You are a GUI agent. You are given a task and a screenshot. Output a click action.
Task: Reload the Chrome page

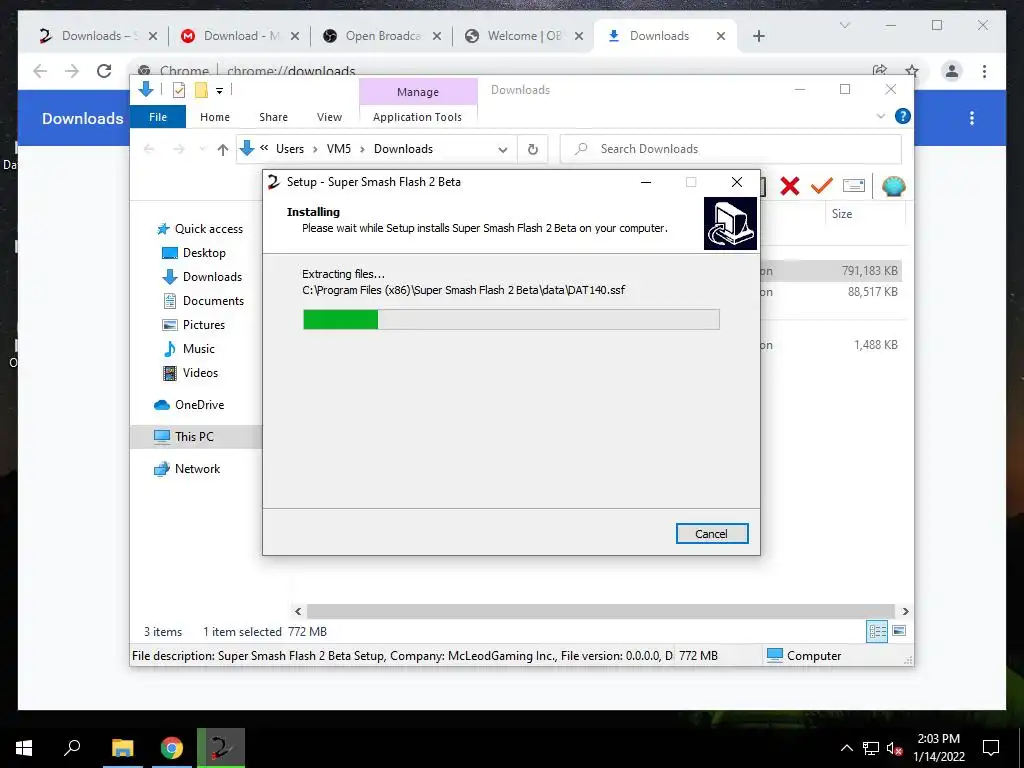104,71
